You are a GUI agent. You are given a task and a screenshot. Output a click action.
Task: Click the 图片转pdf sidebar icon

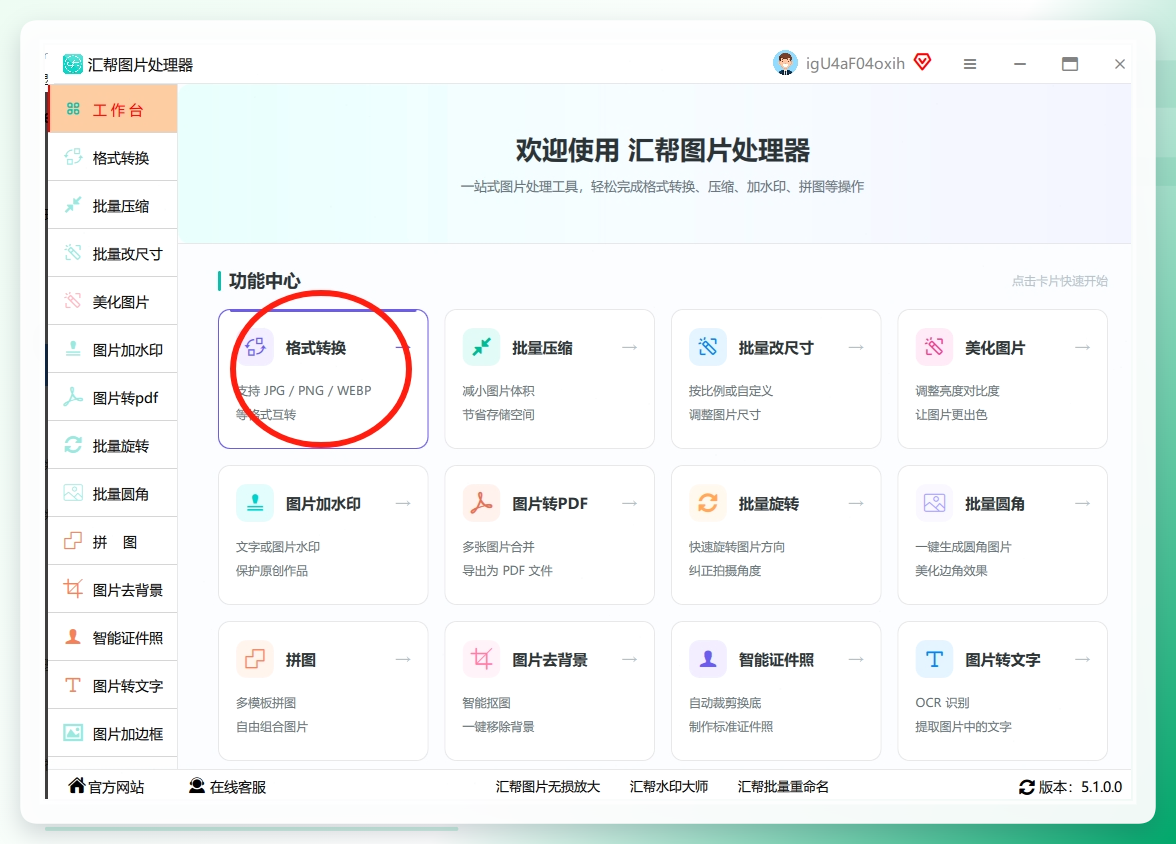[x=73, y=397]
